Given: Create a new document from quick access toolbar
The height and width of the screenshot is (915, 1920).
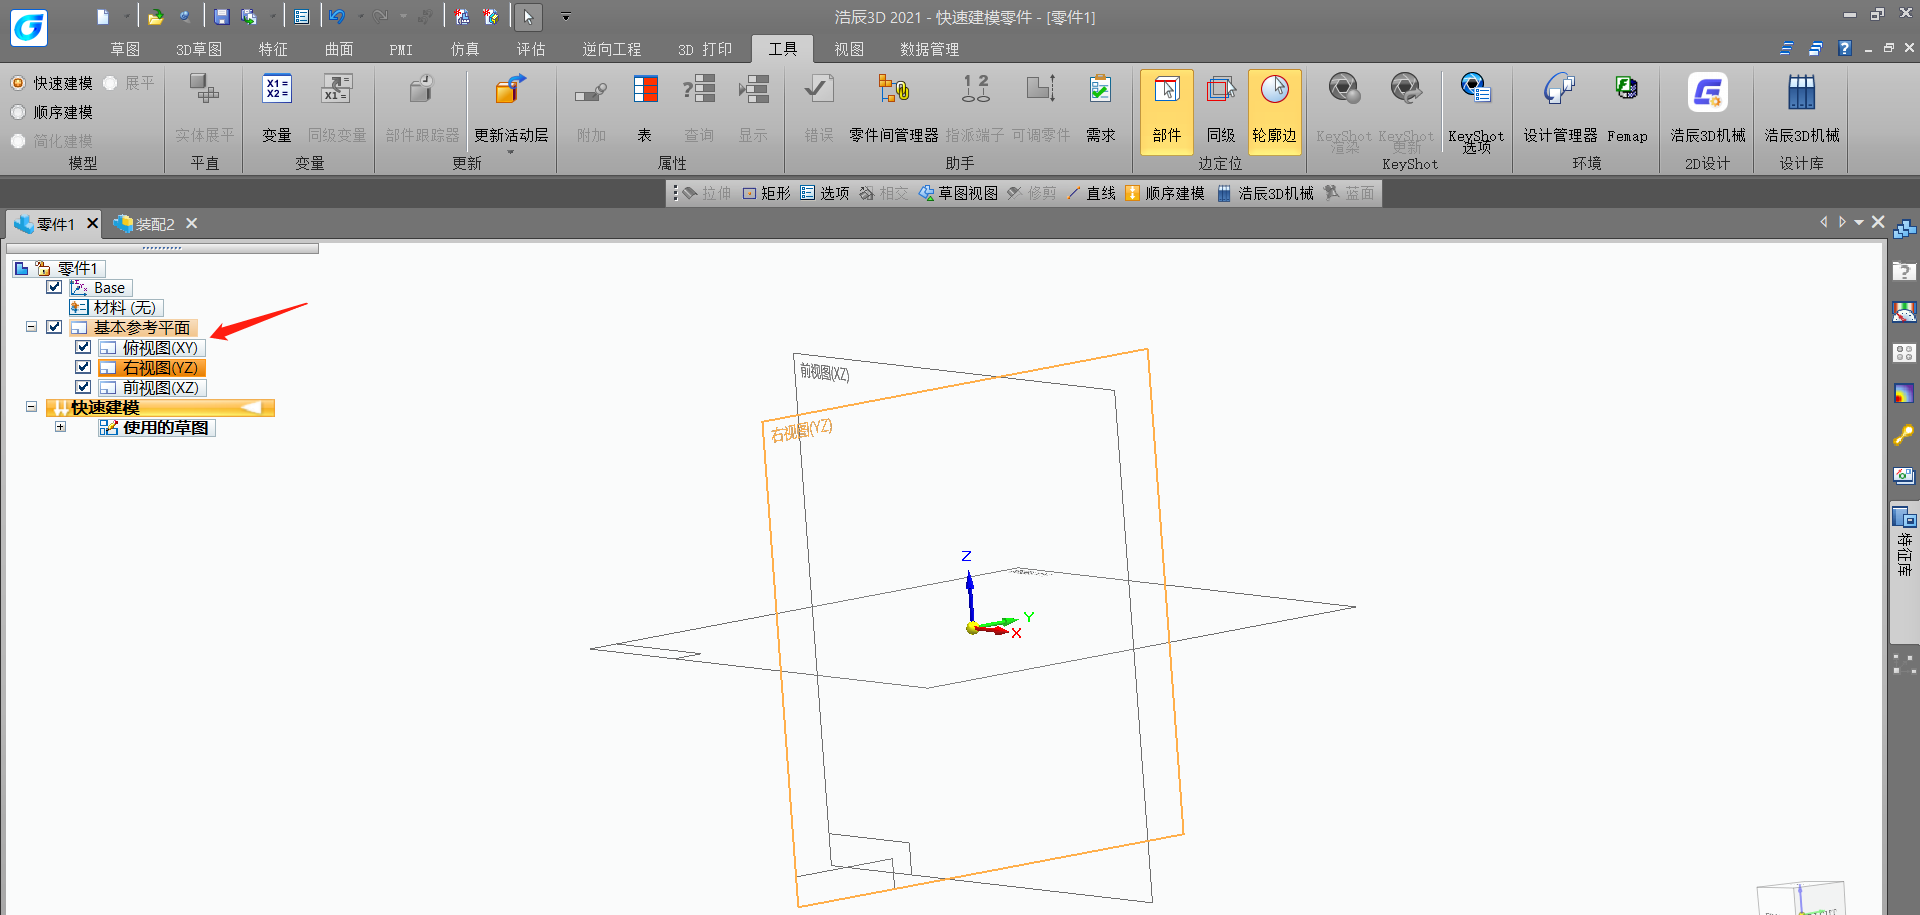Looking at the screenshot, I should (103, 16).
